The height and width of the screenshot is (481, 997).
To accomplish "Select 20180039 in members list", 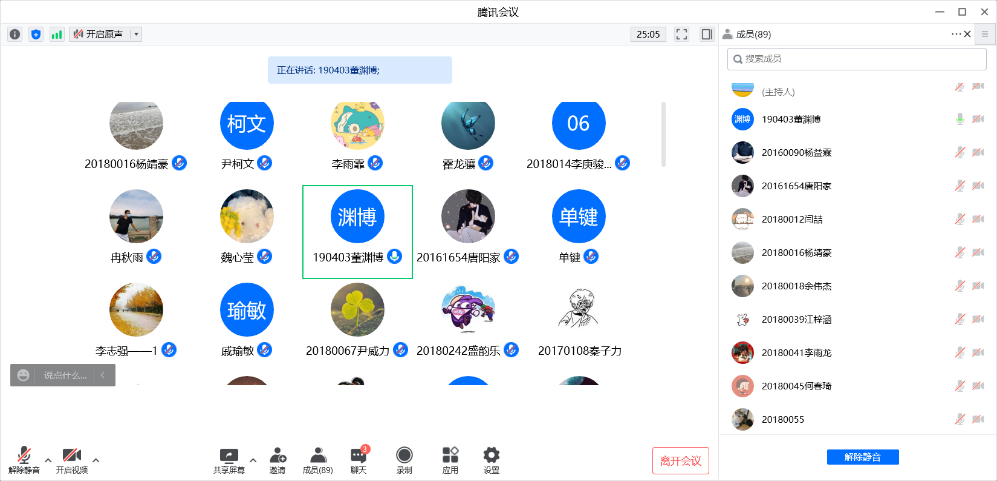I will coord(858,319).
